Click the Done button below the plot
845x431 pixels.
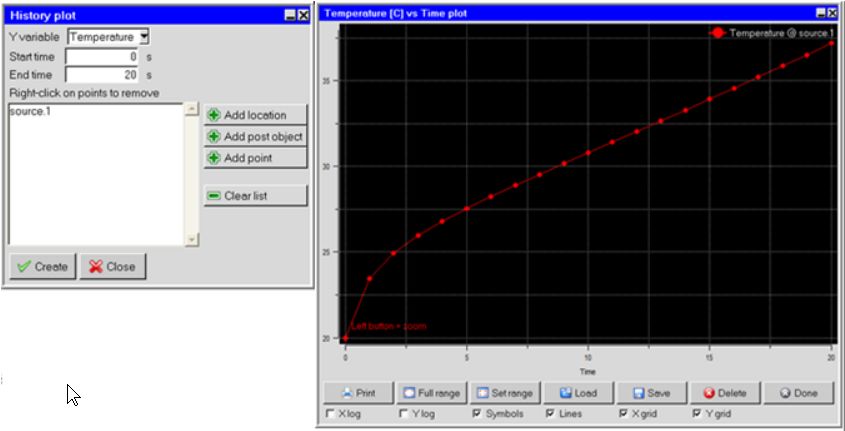click(799, 393)
